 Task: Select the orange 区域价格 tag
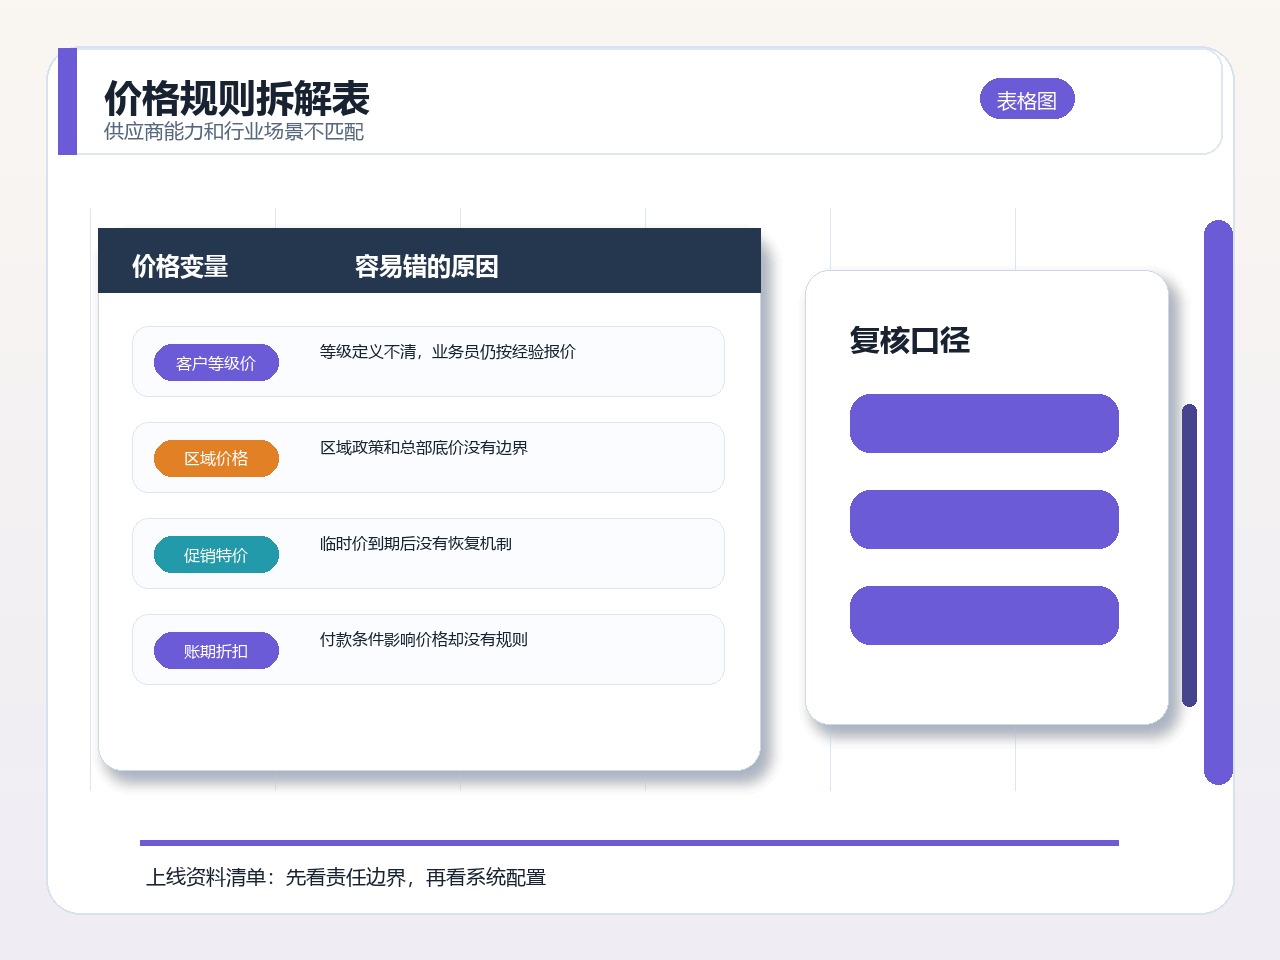pyautogui.click(x=216, y=459)
